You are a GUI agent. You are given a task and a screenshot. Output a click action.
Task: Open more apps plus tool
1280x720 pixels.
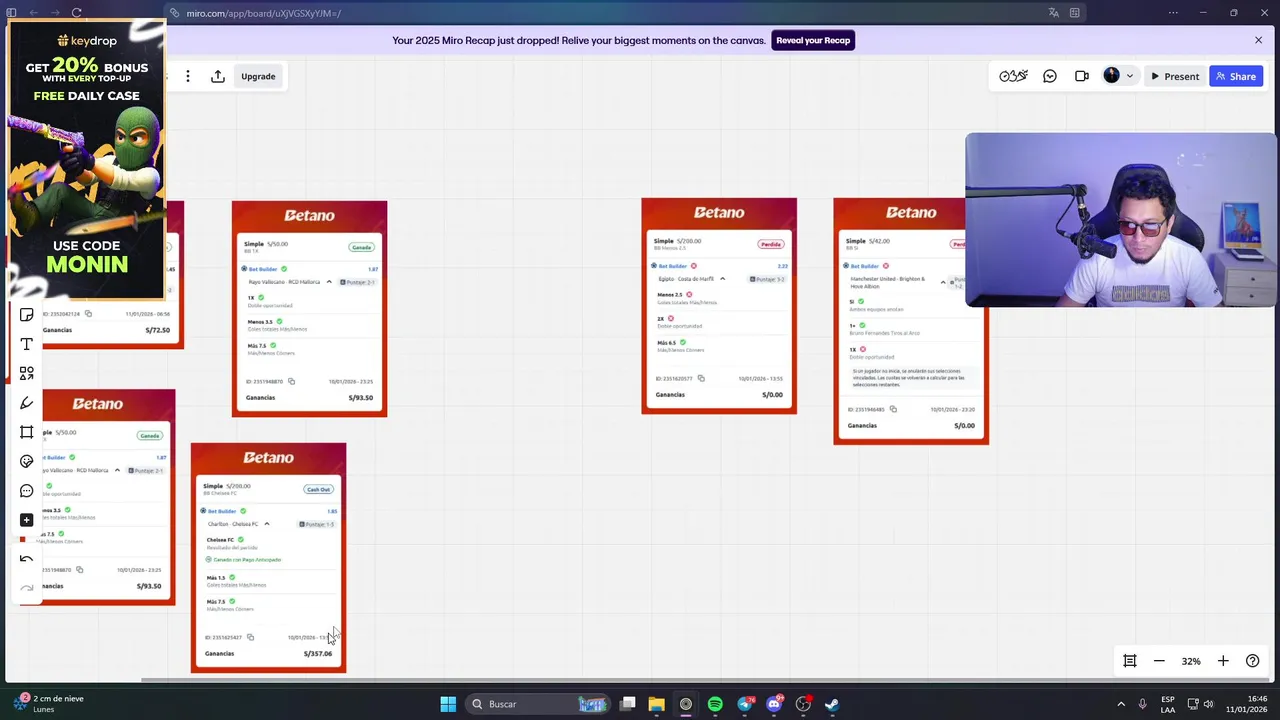(x=27, y=520)
